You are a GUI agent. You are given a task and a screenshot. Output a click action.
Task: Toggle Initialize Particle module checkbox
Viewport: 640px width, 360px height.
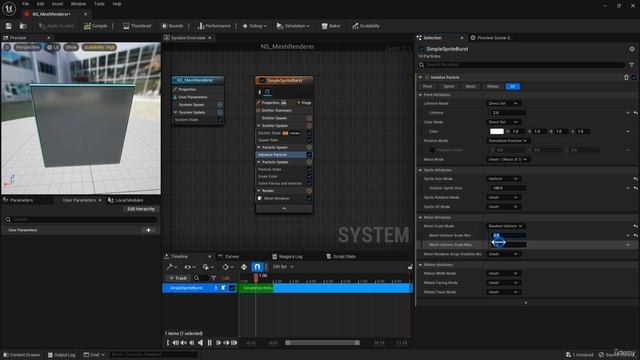click(309, 155)
